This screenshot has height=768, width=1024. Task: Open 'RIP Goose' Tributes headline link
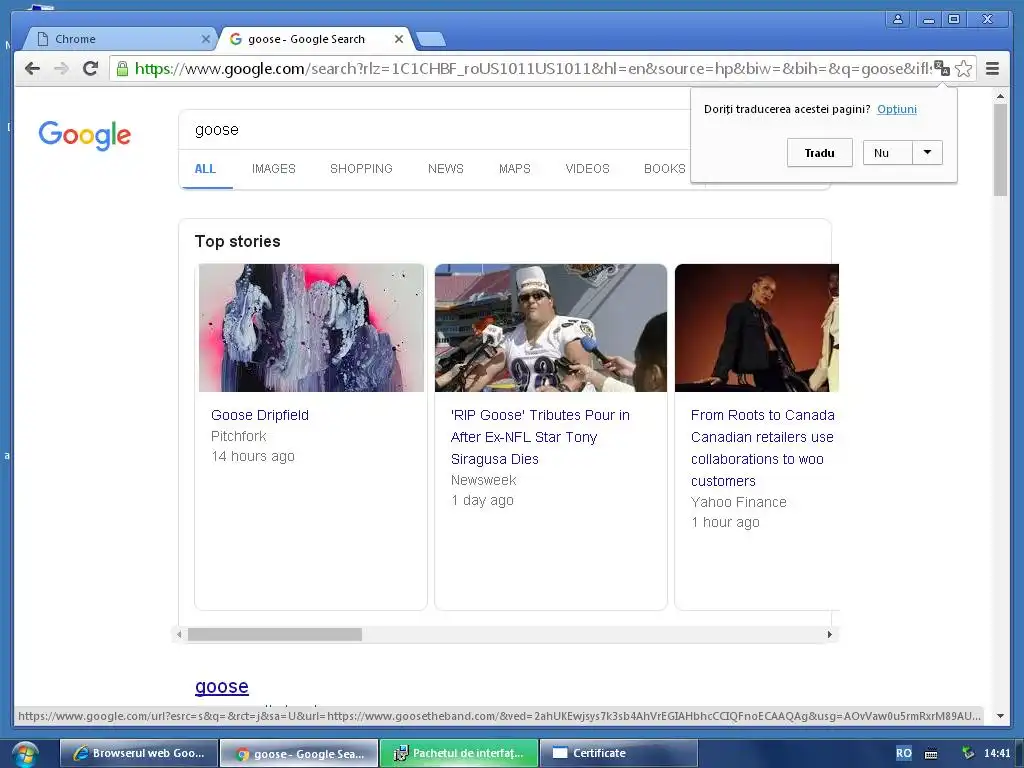[x=540, y=437]
